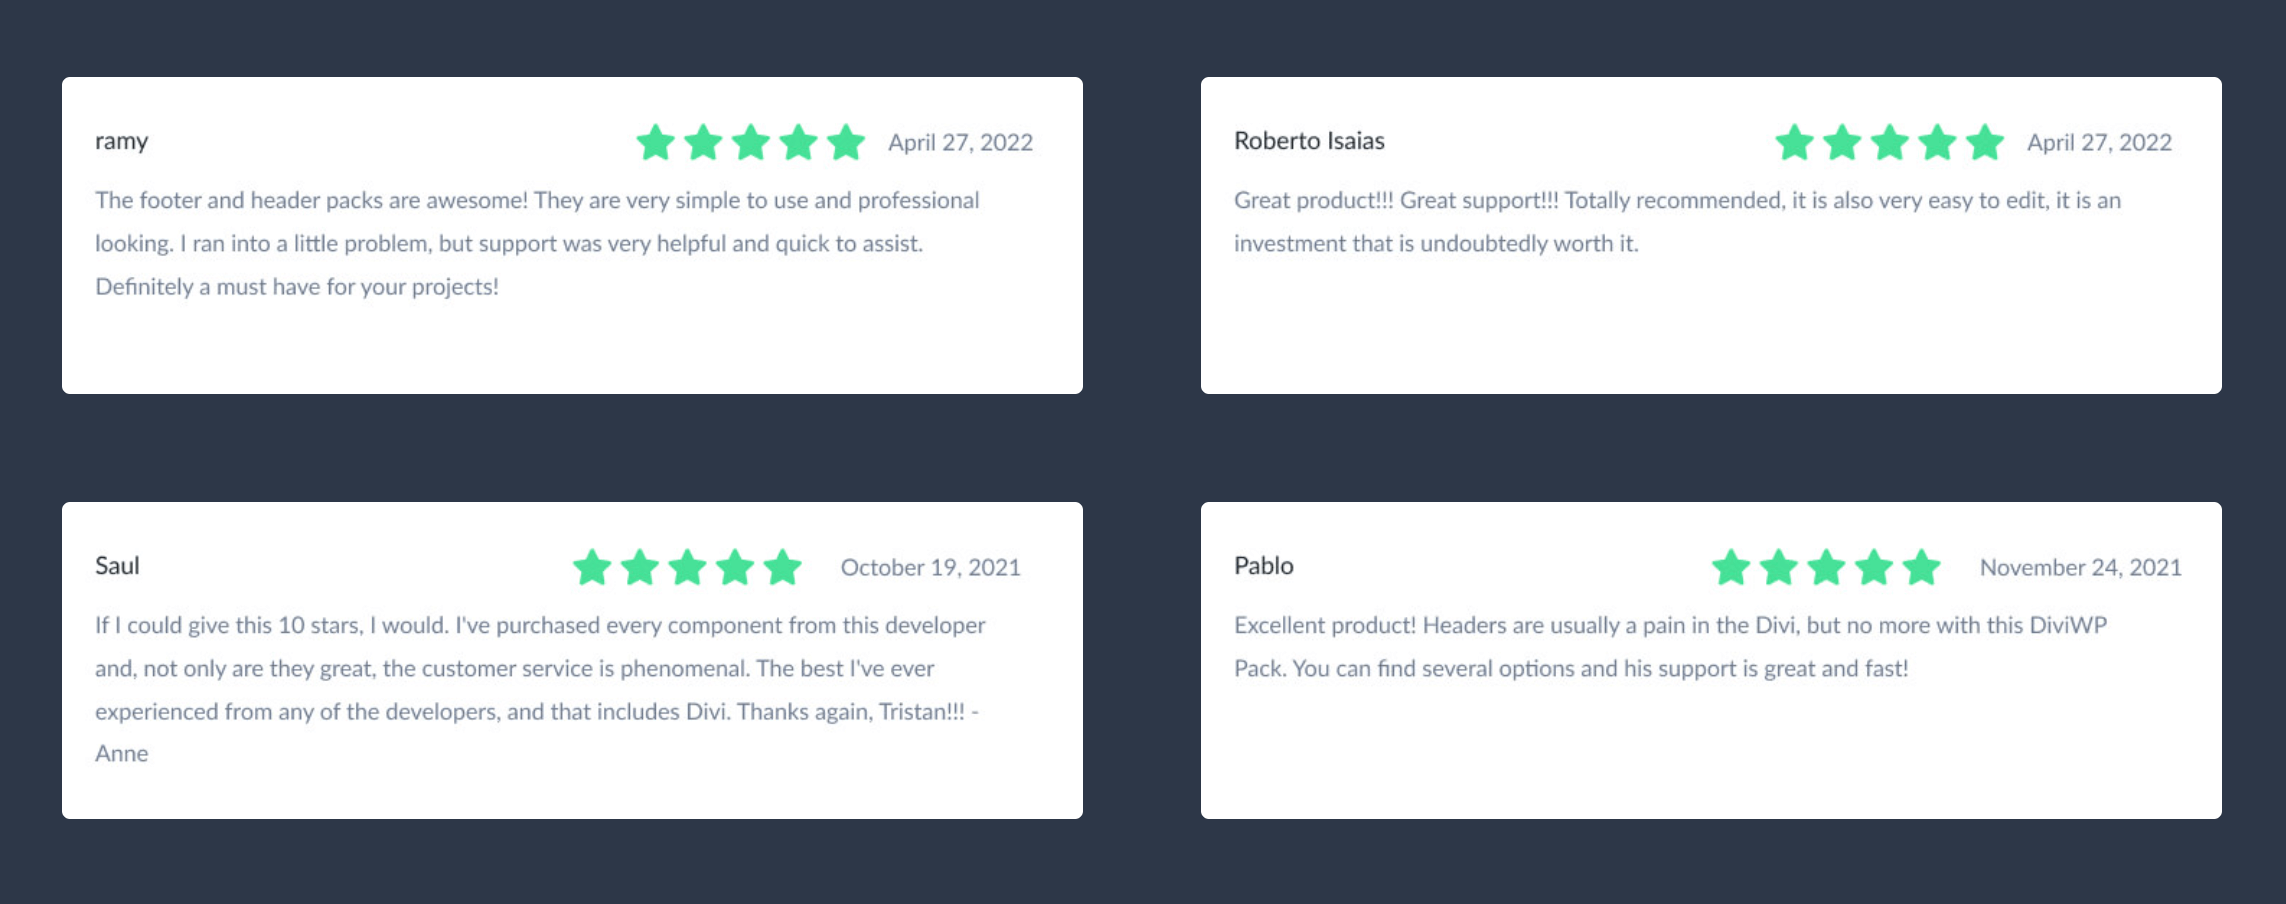Click the reviewer name ramy
Viewport: 2286px width, 904px height.
tap(122, 142)
